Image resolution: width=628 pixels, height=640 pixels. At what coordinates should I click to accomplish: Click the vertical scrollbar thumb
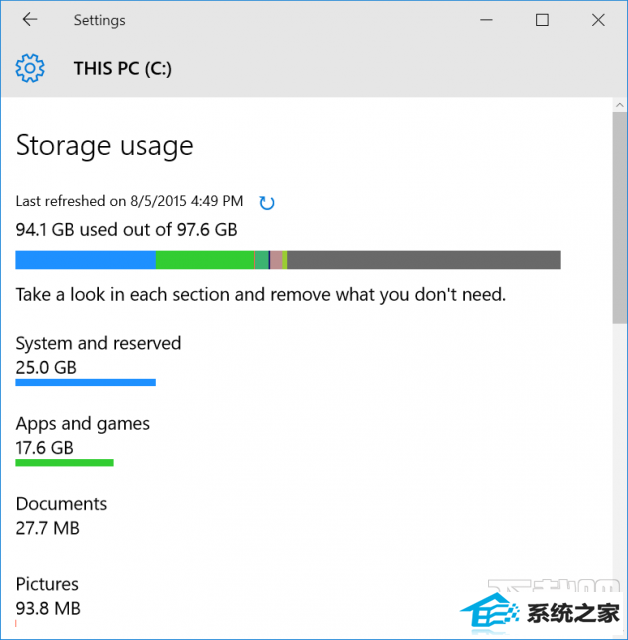point(620,218)
